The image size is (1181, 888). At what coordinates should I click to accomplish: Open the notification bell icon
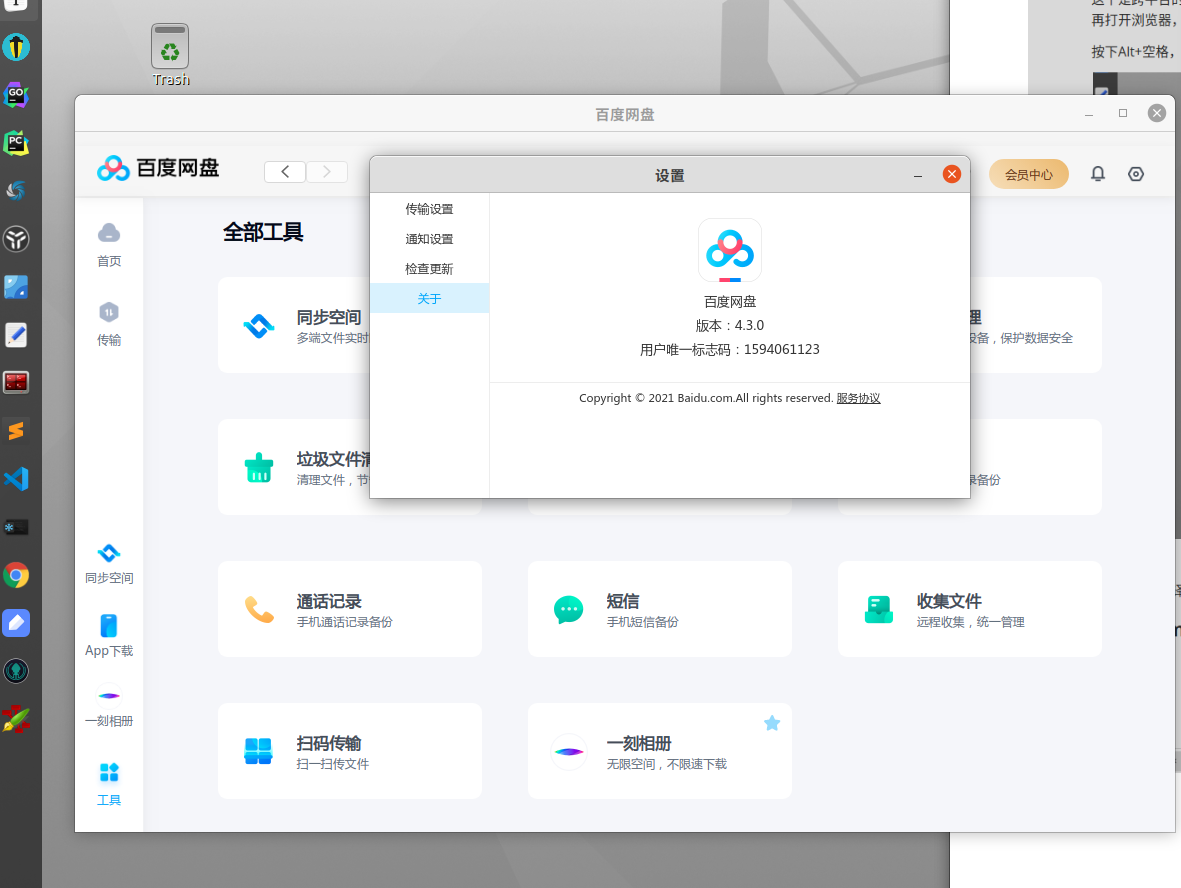coord(1098,174)
